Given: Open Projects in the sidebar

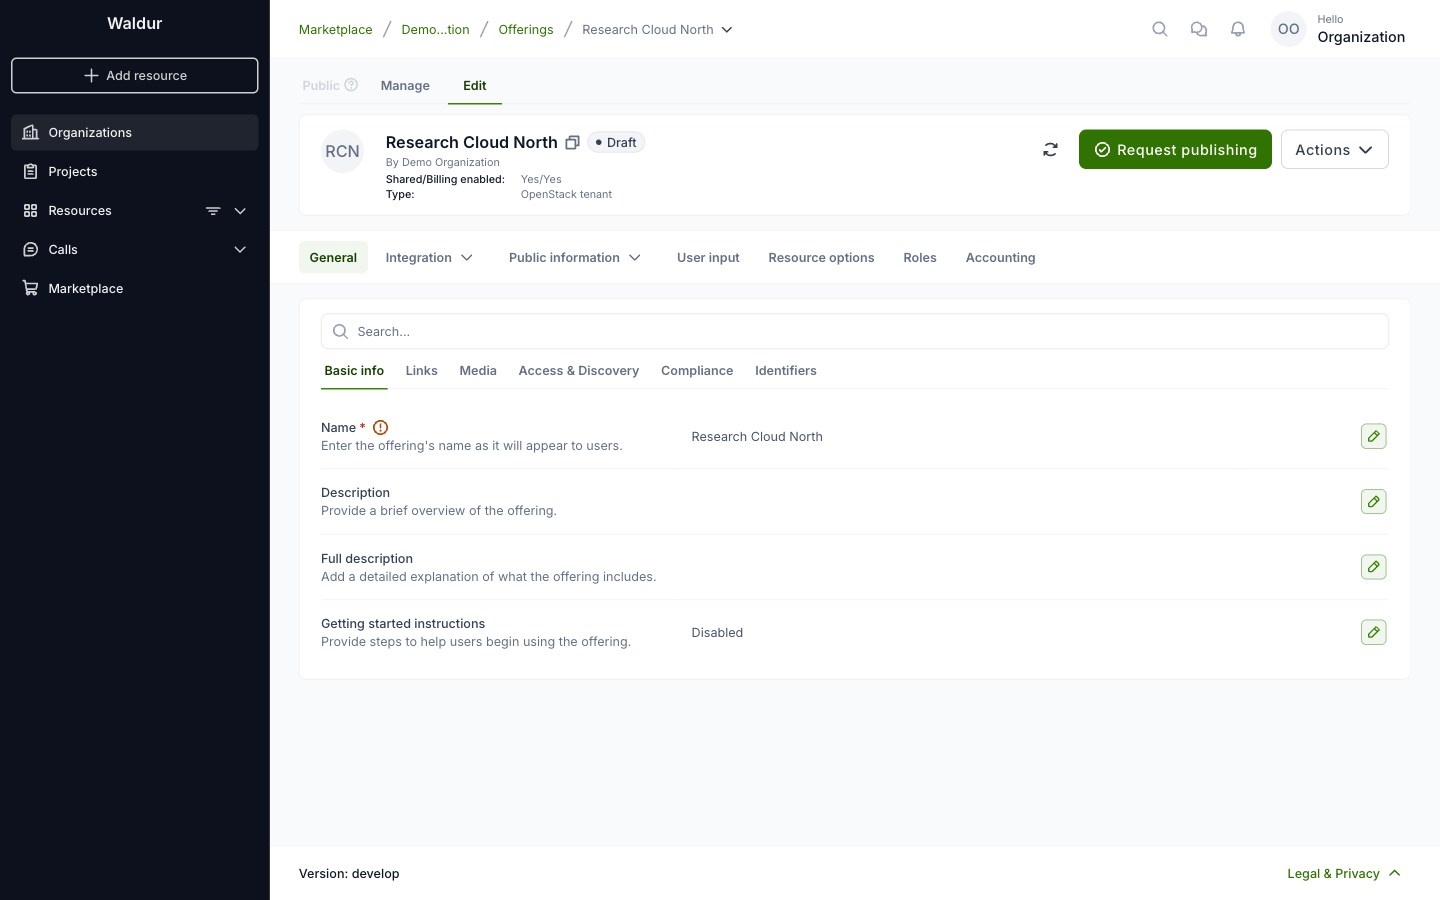Looking at the screenshot, I should pos(135,171).
